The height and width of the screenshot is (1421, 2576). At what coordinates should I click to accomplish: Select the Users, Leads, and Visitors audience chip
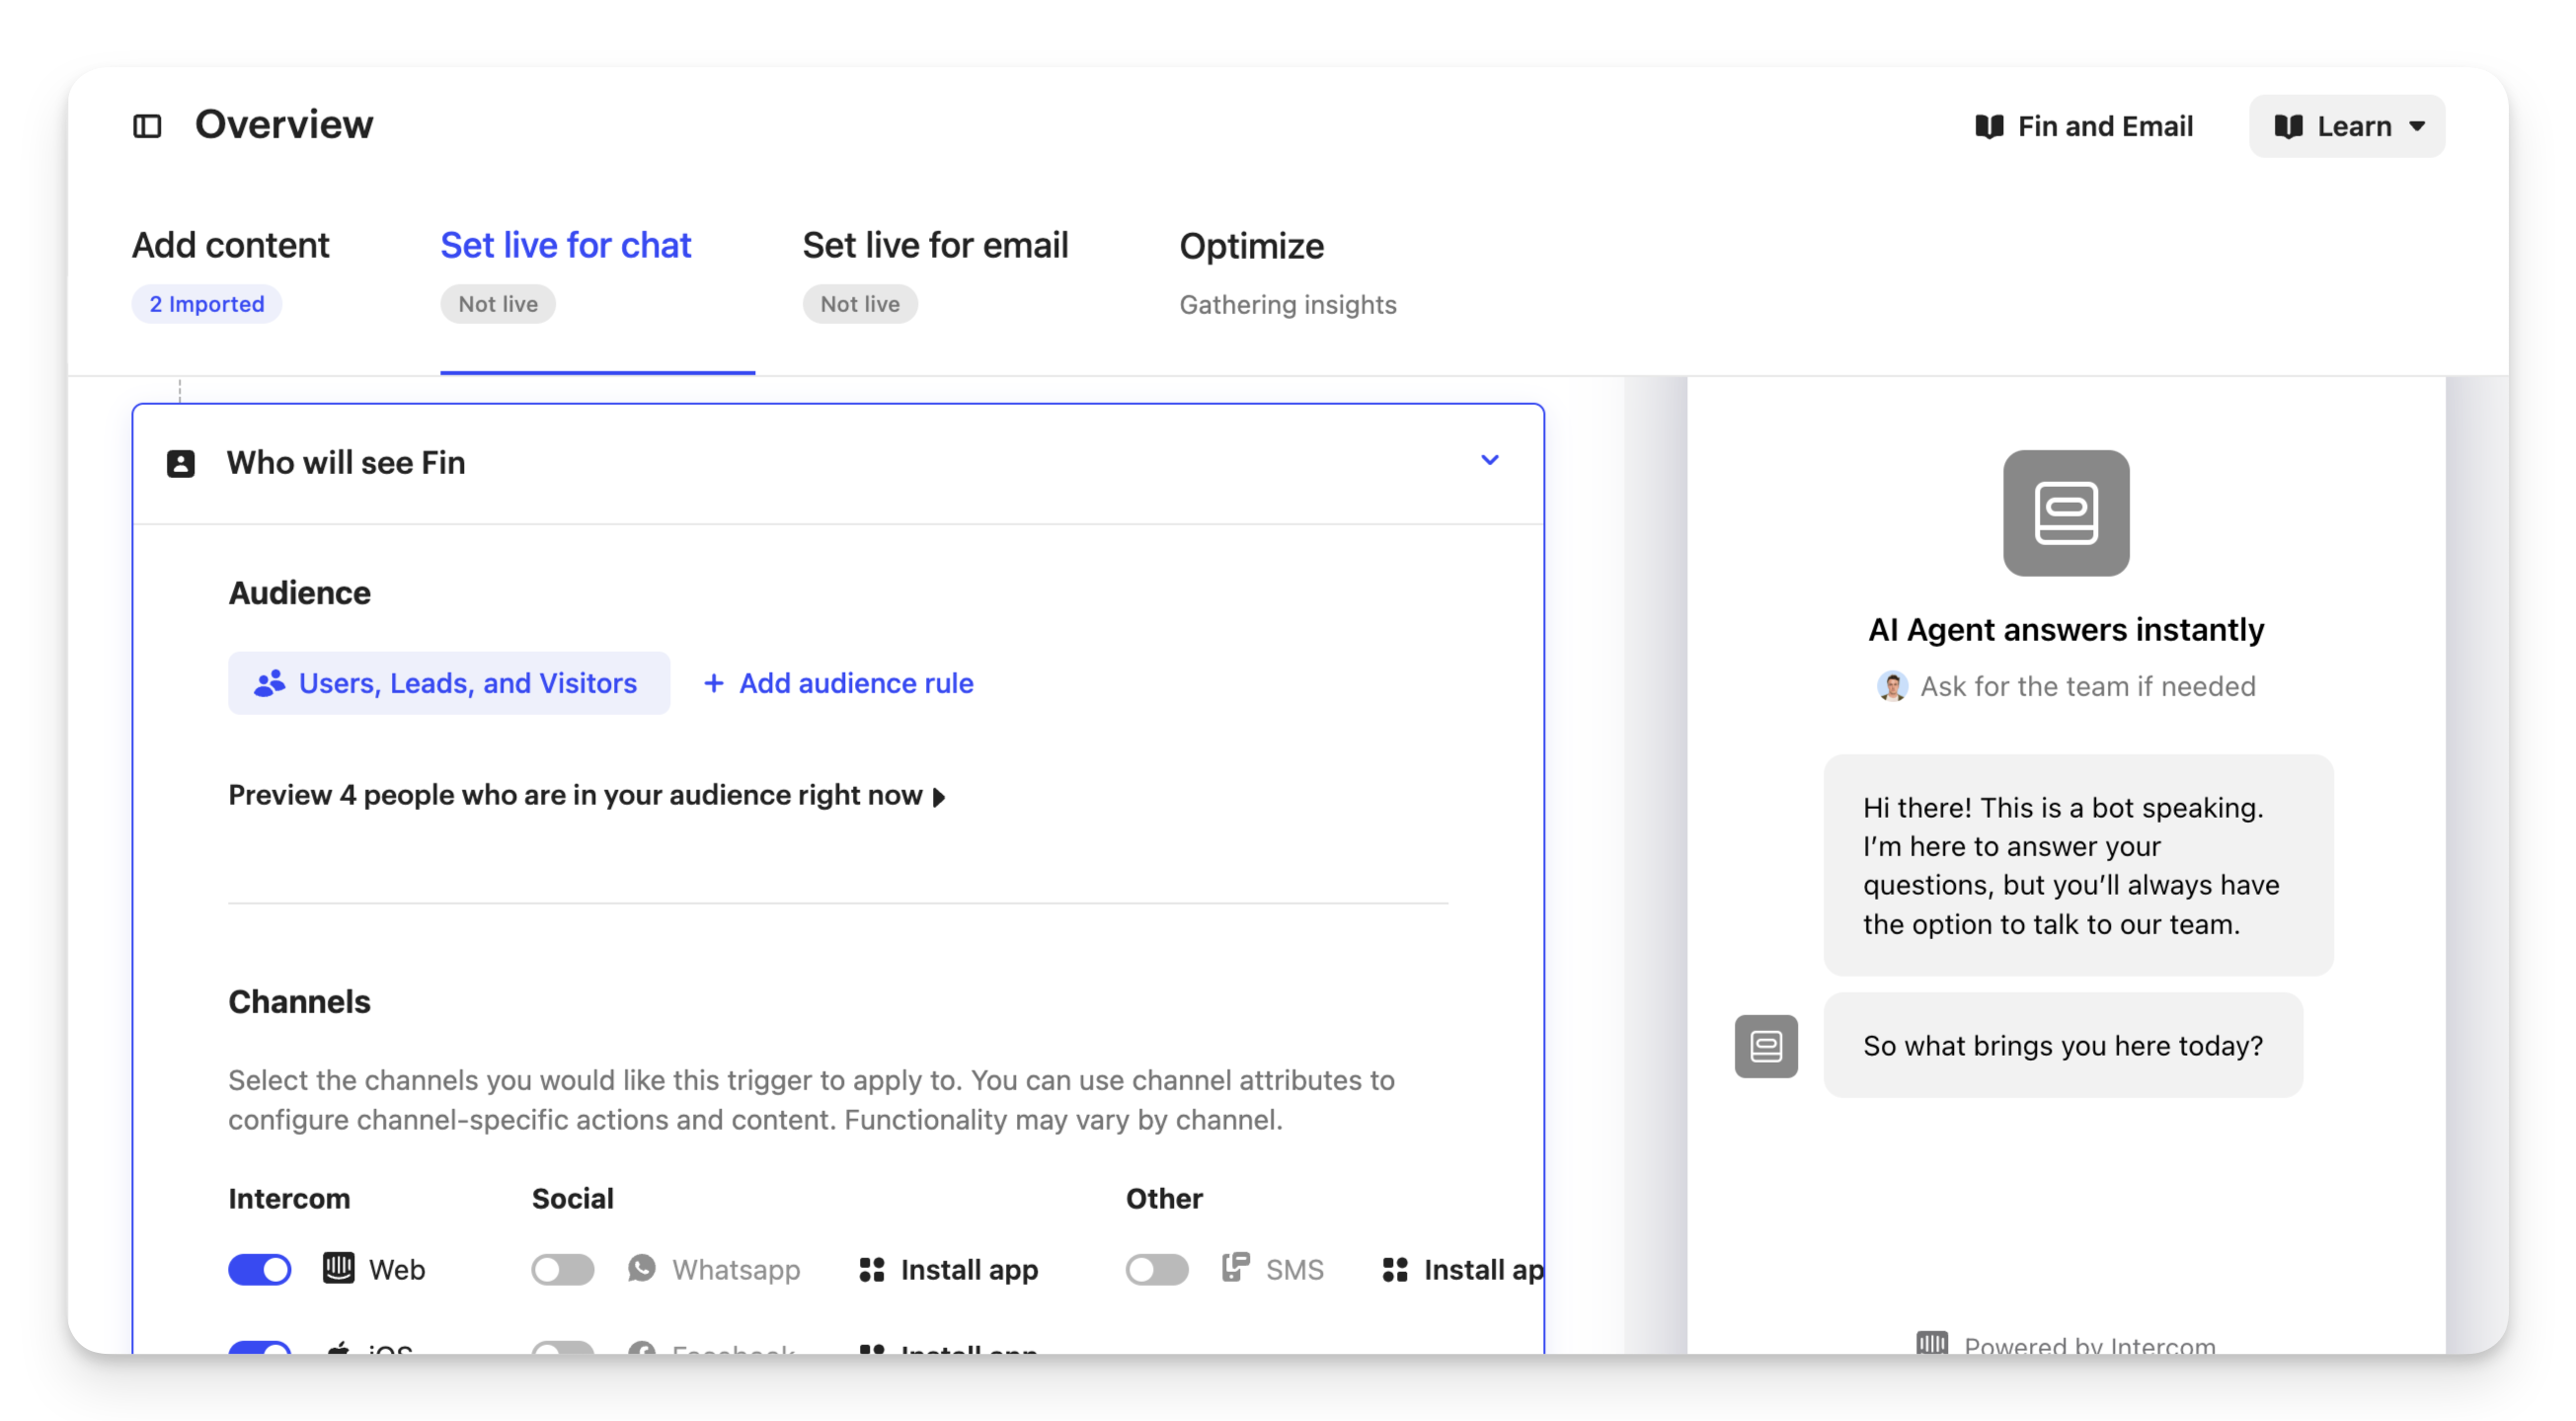(x=449, y=683)
